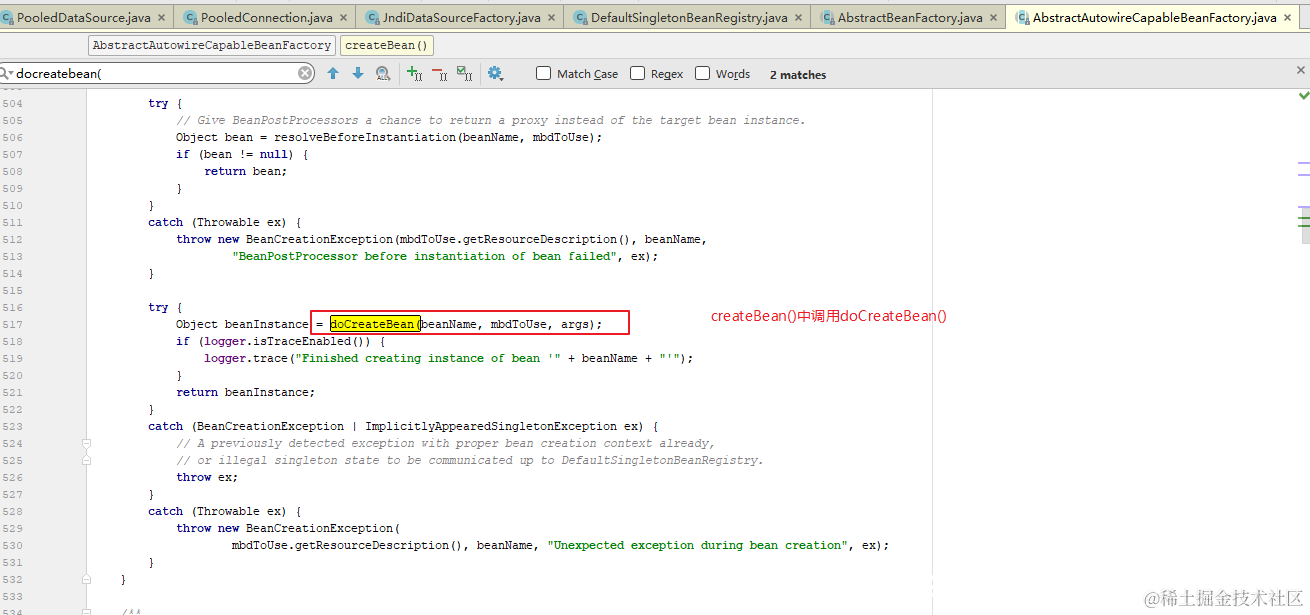Screen dimensions: 1310x615
Task: Close the PooledConnection.java tab
Action: click(344, 18)
